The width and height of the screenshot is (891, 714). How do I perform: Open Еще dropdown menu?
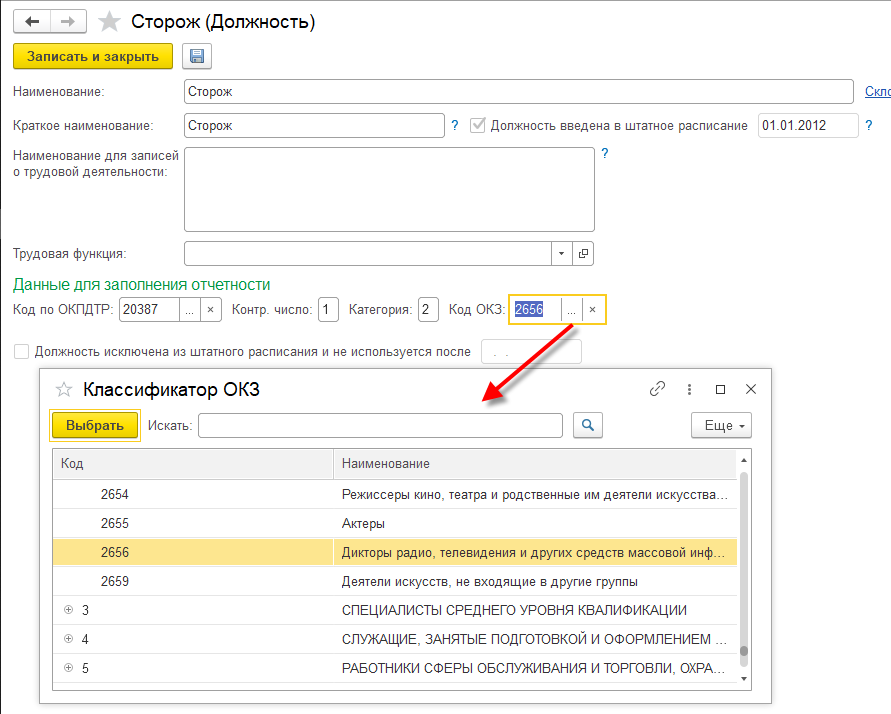click(721, 425)
